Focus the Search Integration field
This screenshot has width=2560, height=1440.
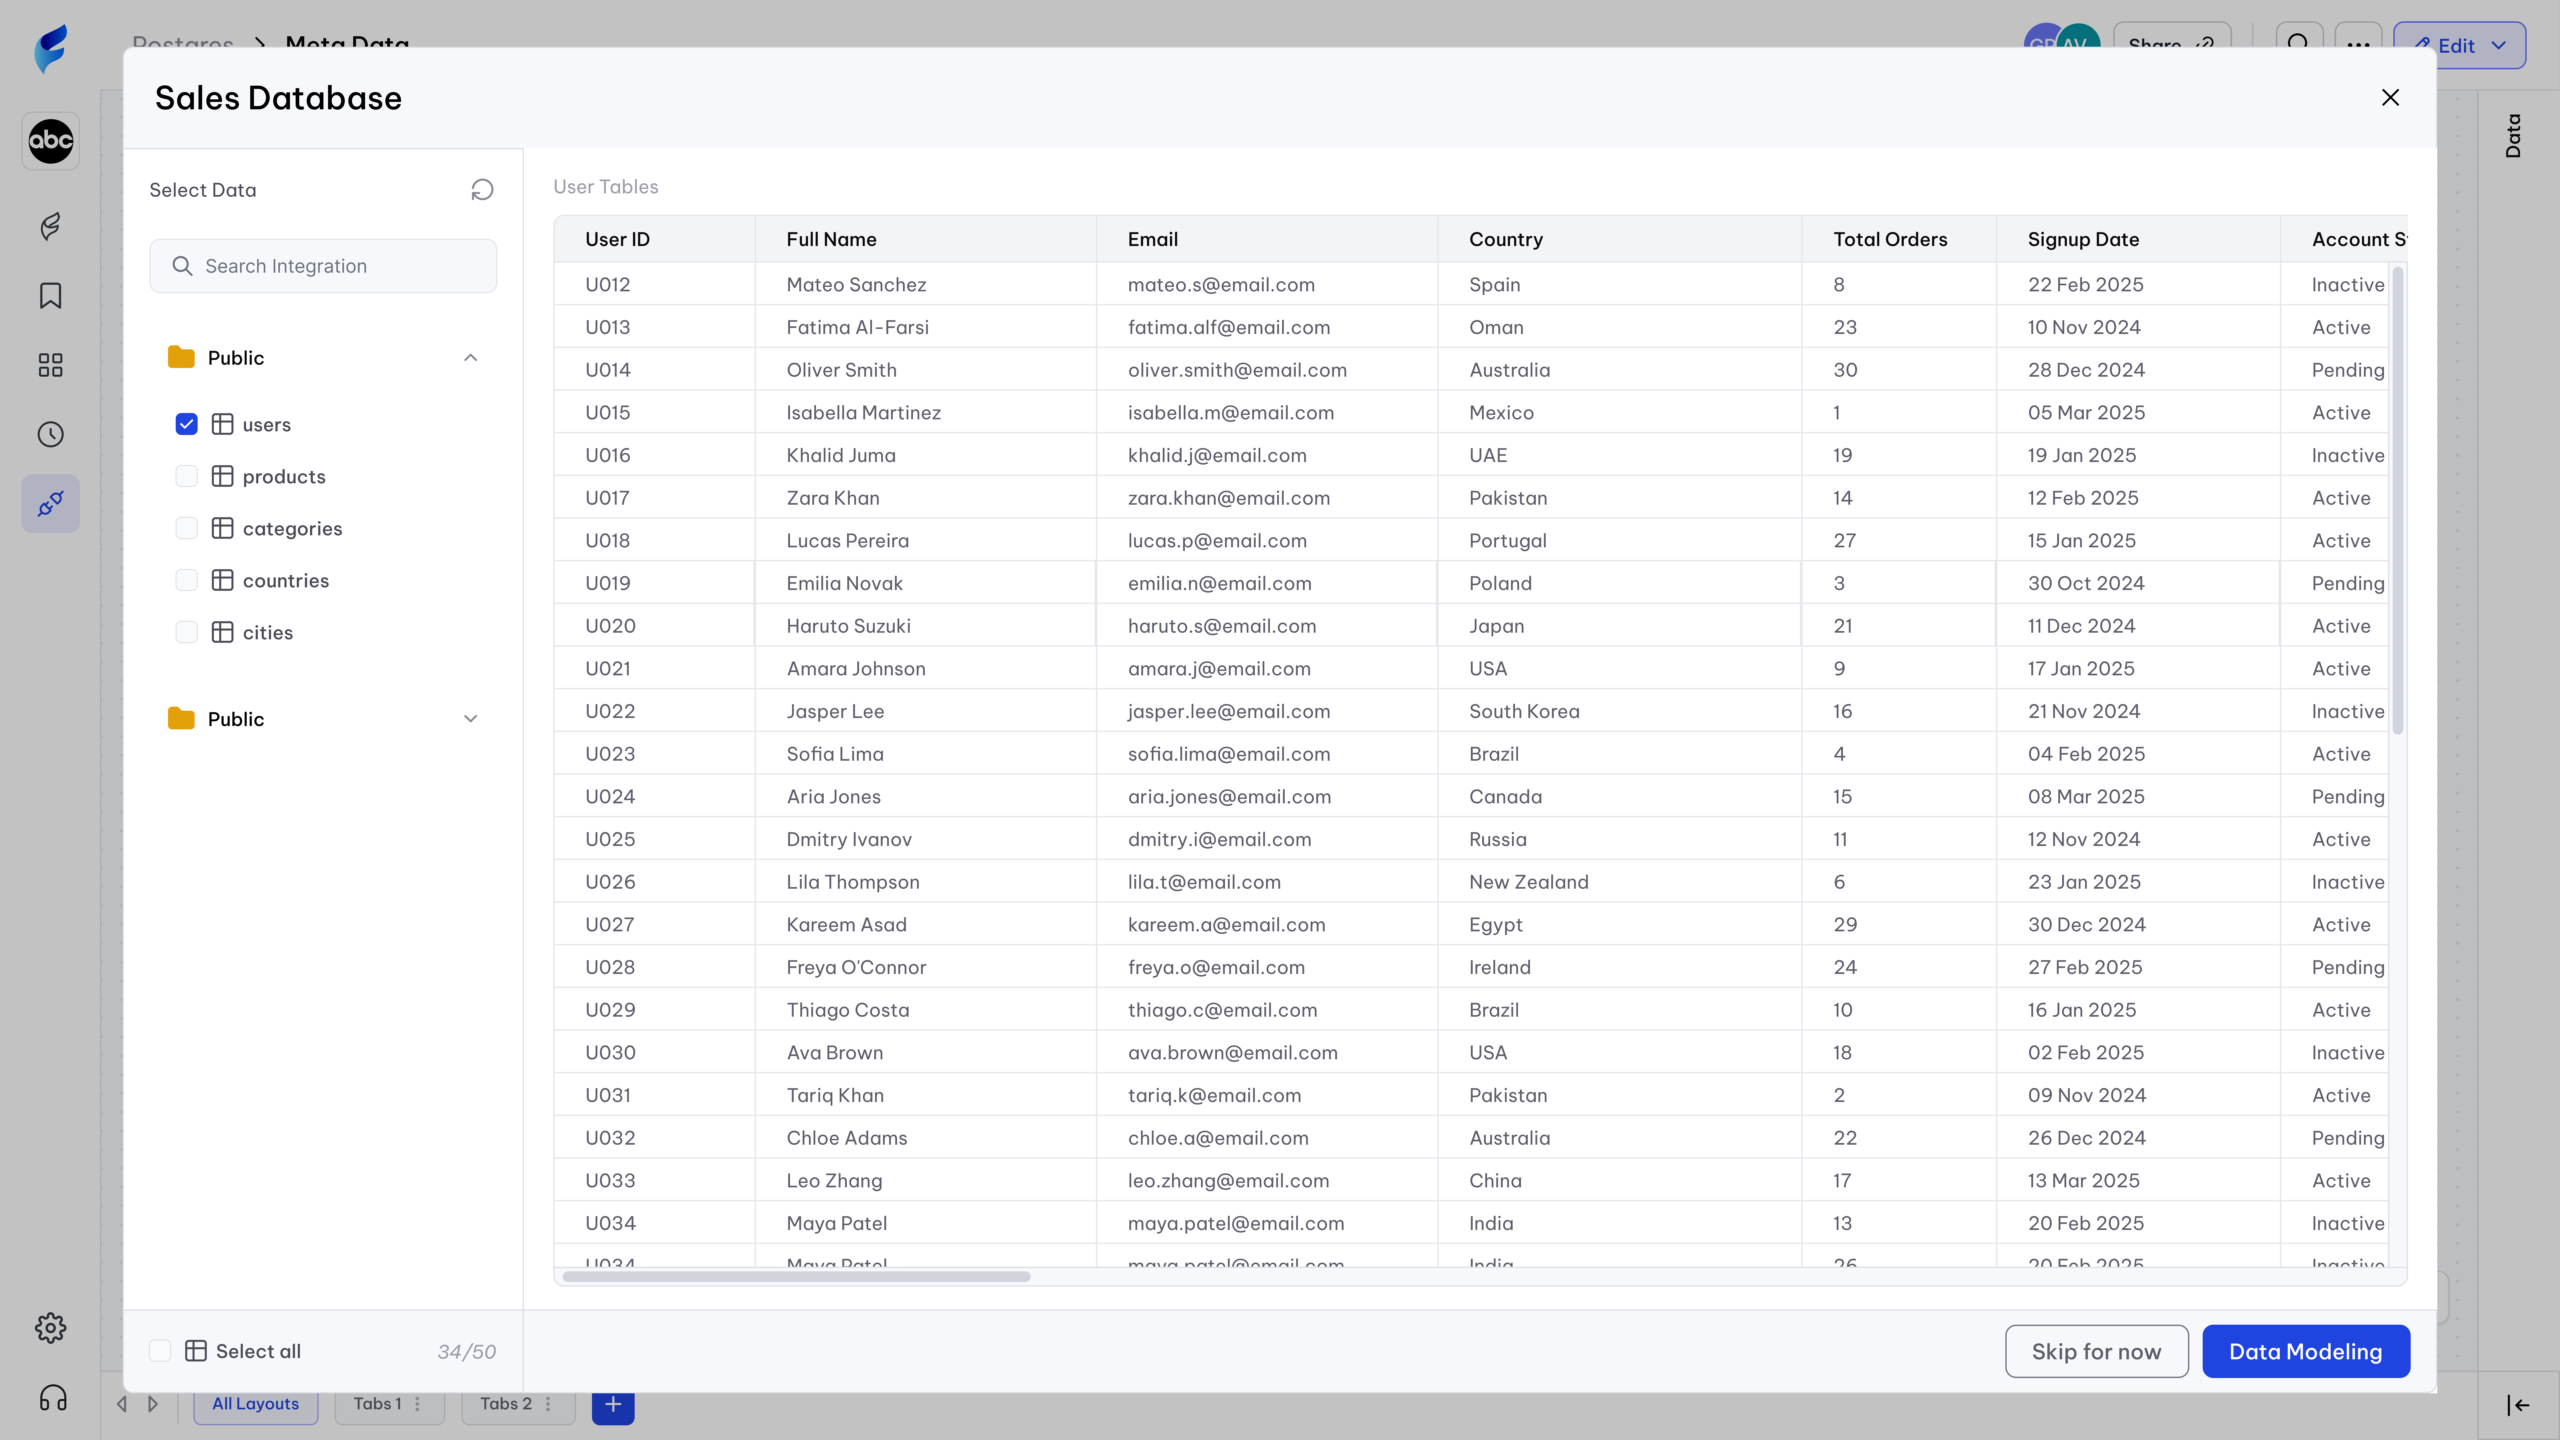pyautogui.click(x=323, y=266)
